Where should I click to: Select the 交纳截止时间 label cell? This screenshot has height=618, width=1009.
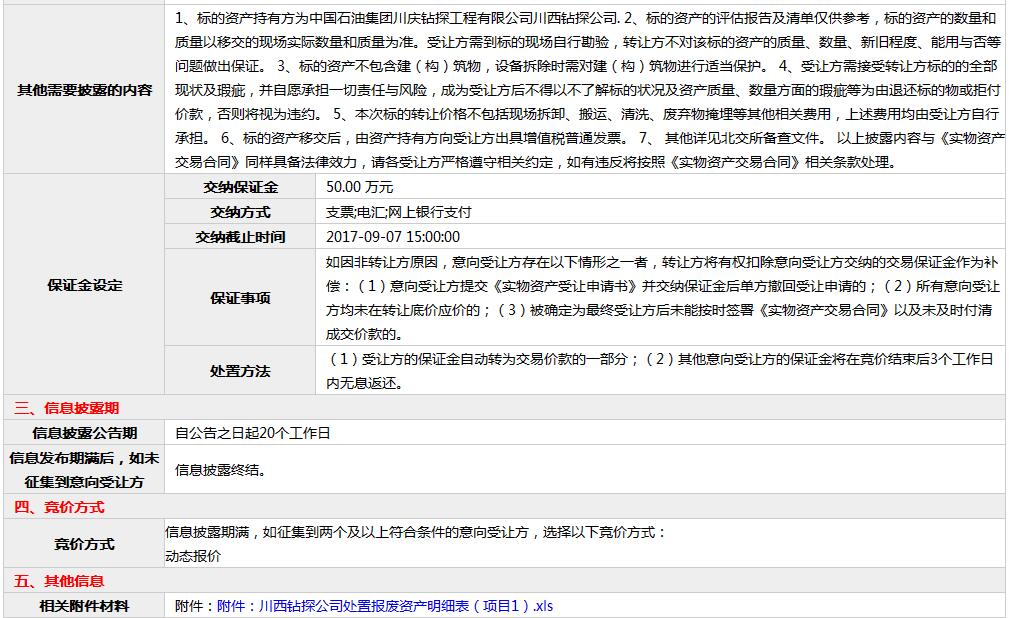pyautogui.click(x=240, y=237)
